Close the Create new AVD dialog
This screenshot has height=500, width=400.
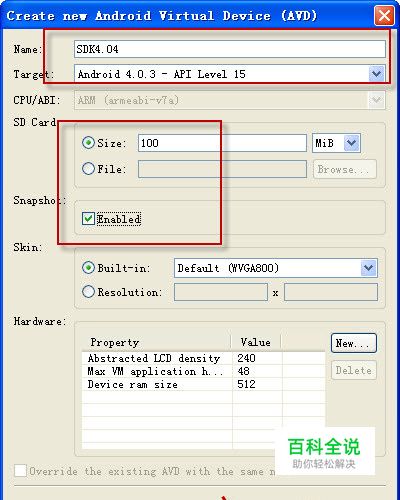click(384, 15)
